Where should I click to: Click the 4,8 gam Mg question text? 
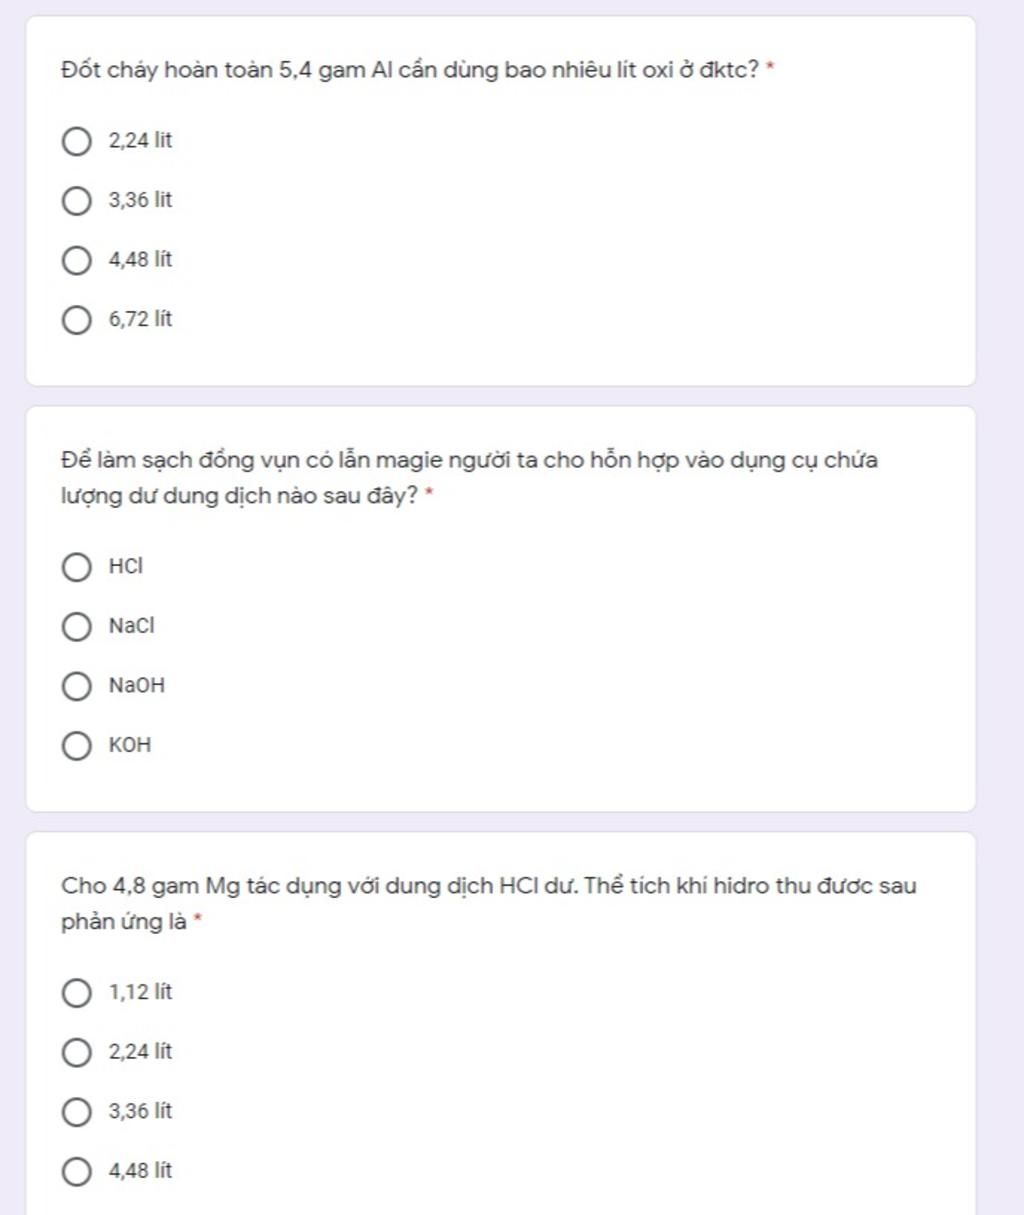pos(488,903)
